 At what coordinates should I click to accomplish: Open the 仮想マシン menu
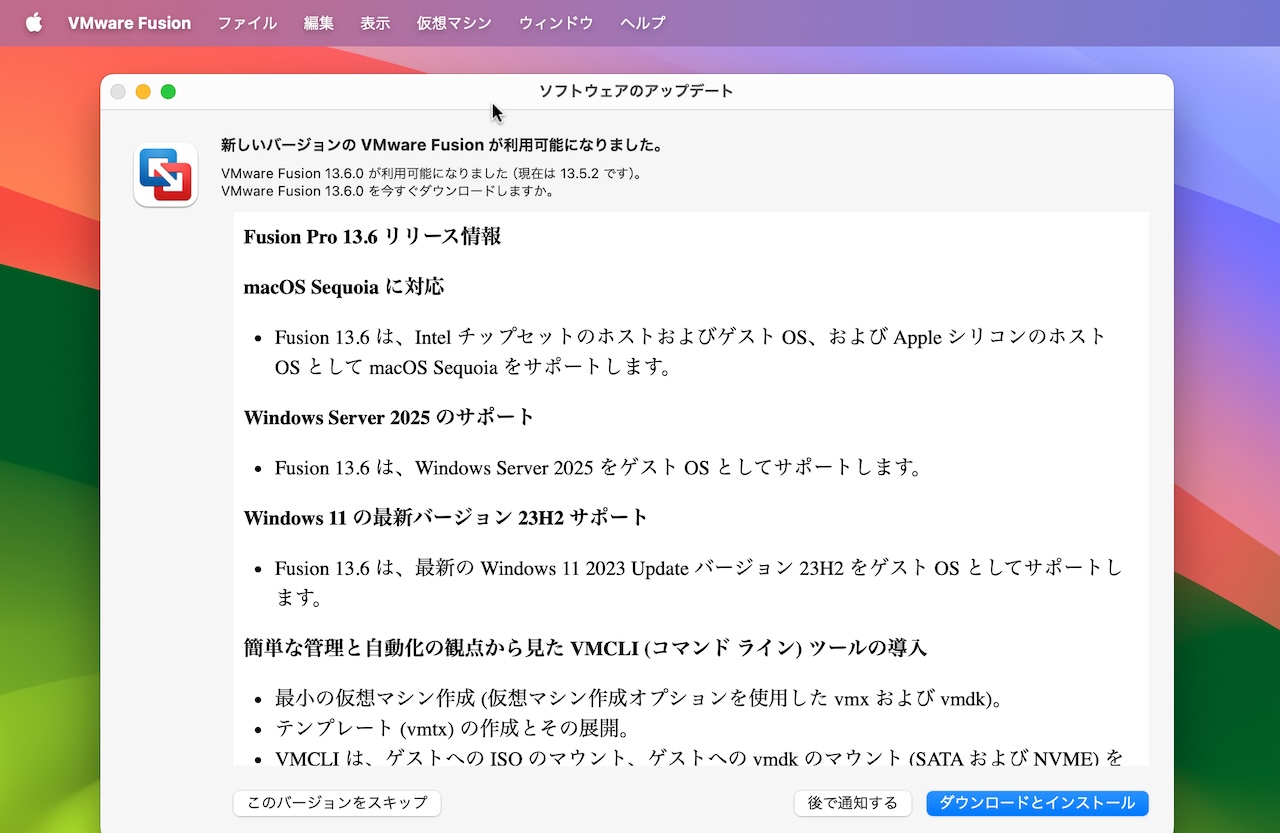453,22
